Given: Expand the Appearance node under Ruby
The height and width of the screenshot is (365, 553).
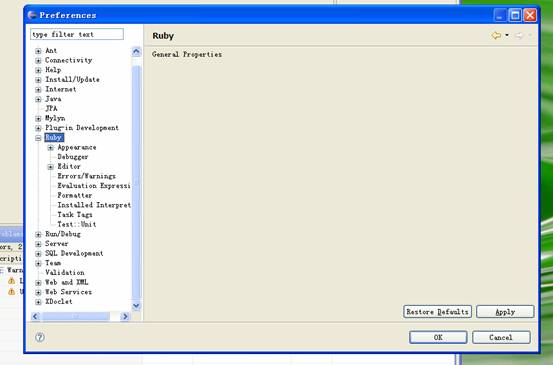Looking at the screenshot, I should pyautogui.click(x=50, y=147).
